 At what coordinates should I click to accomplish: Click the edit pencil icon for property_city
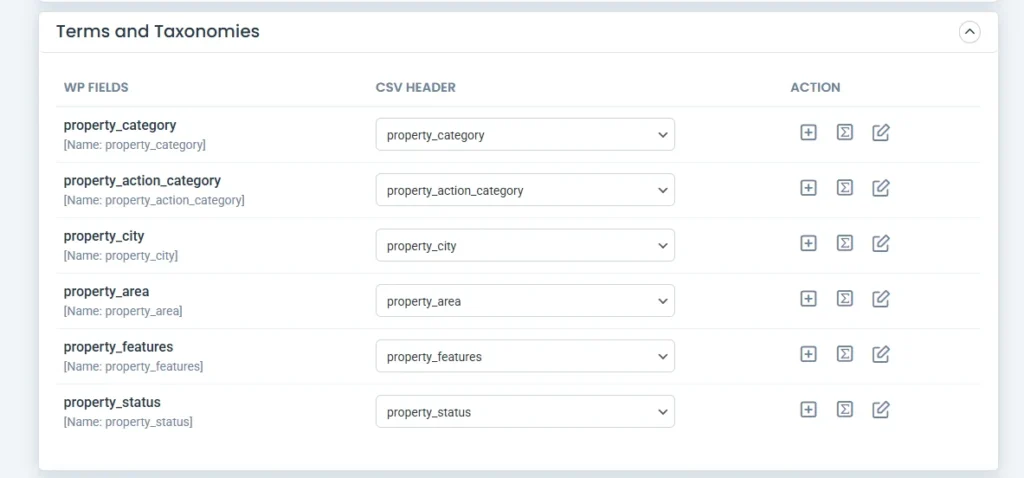click(x=881, y=243)
